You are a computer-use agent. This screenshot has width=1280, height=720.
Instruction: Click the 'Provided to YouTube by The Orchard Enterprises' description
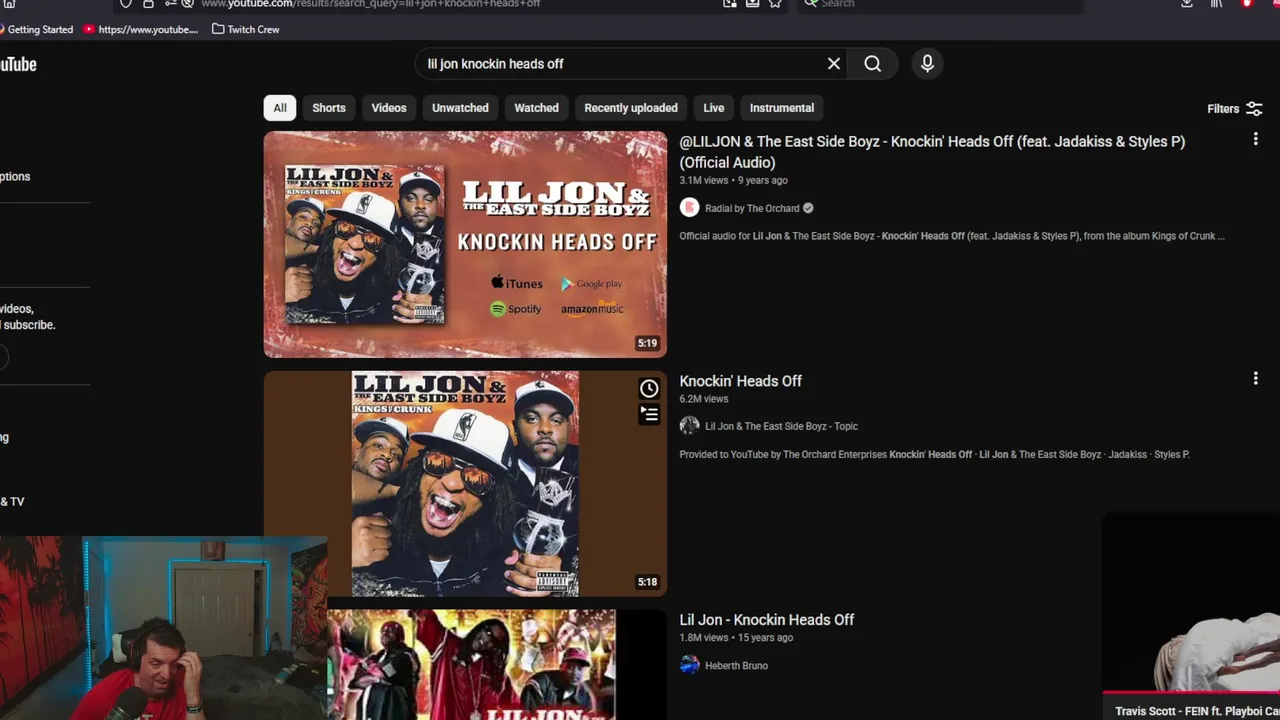[x=934, y=455]
